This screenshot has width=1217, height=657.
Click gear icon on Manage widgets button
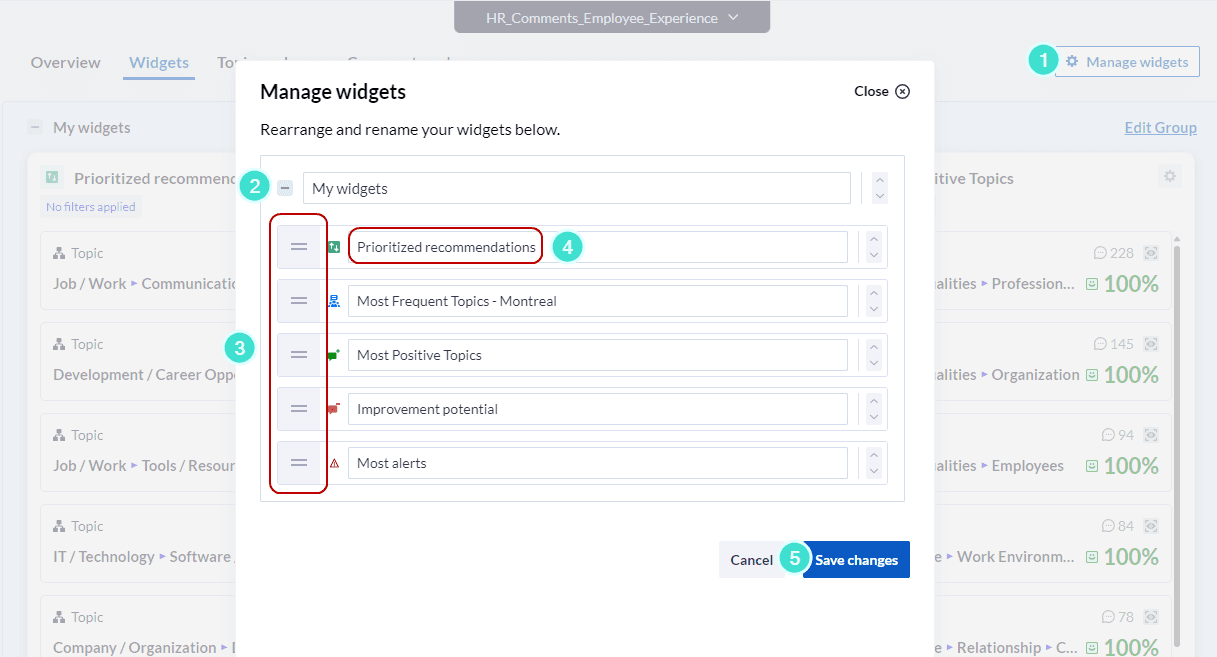click(x=1072, y=62)
